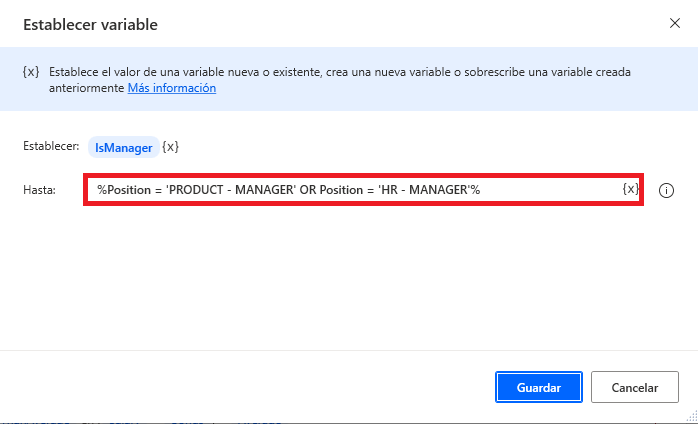
Task: Click the Hasta: field label
Action: (x=40, y=190)
